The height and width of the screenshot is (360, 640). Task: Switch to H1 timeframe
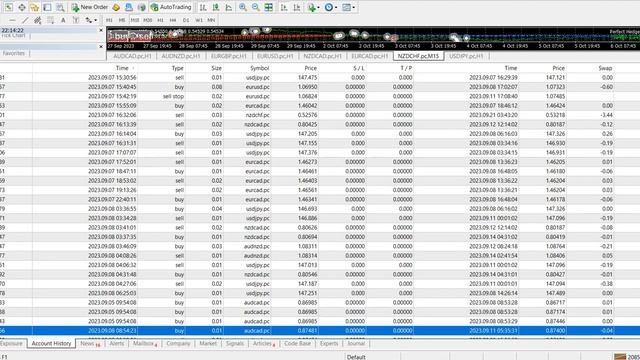pyautogui.click(x=160, y=20)
